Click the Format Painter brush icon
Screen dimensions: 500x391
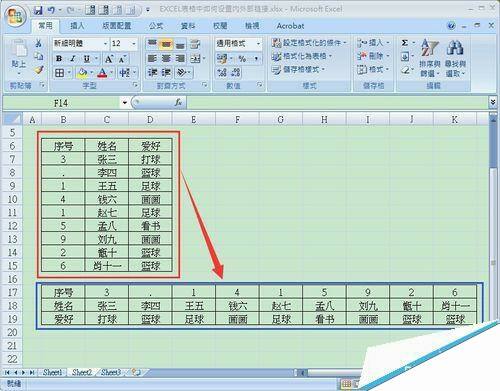coord(39,70)
